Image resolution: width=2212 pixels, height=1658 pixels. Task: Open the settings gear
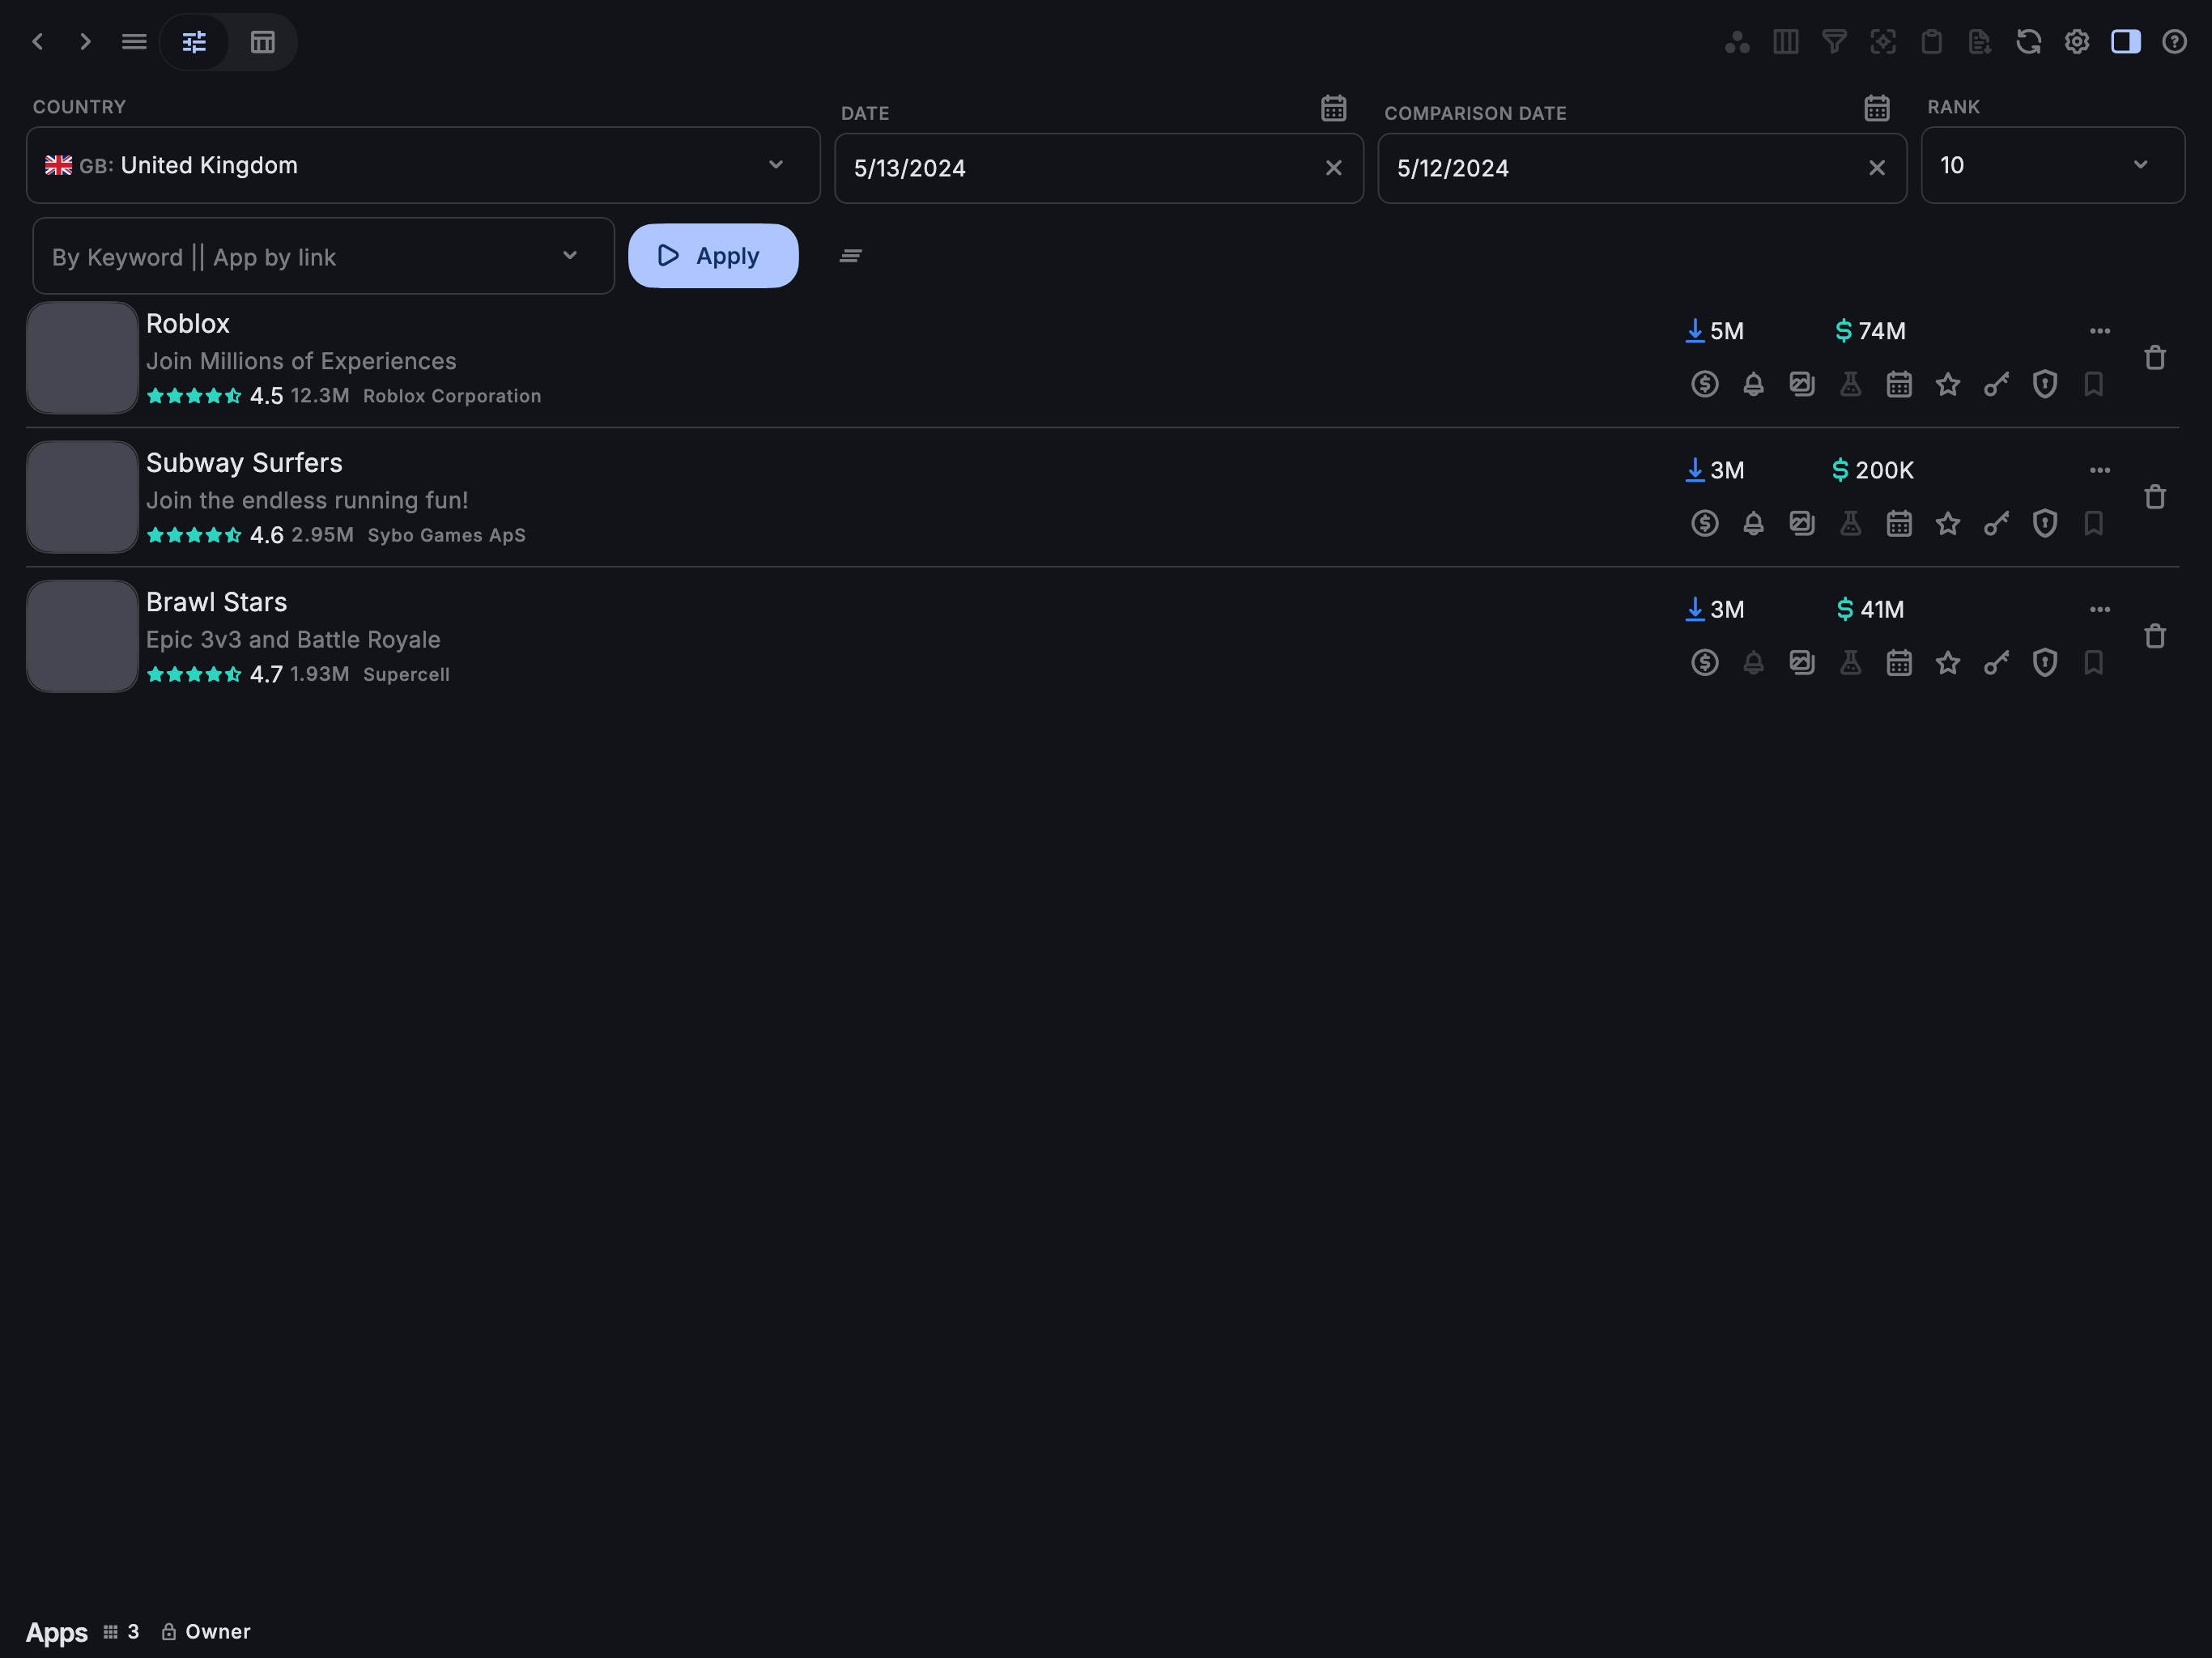pos(2077,42)
